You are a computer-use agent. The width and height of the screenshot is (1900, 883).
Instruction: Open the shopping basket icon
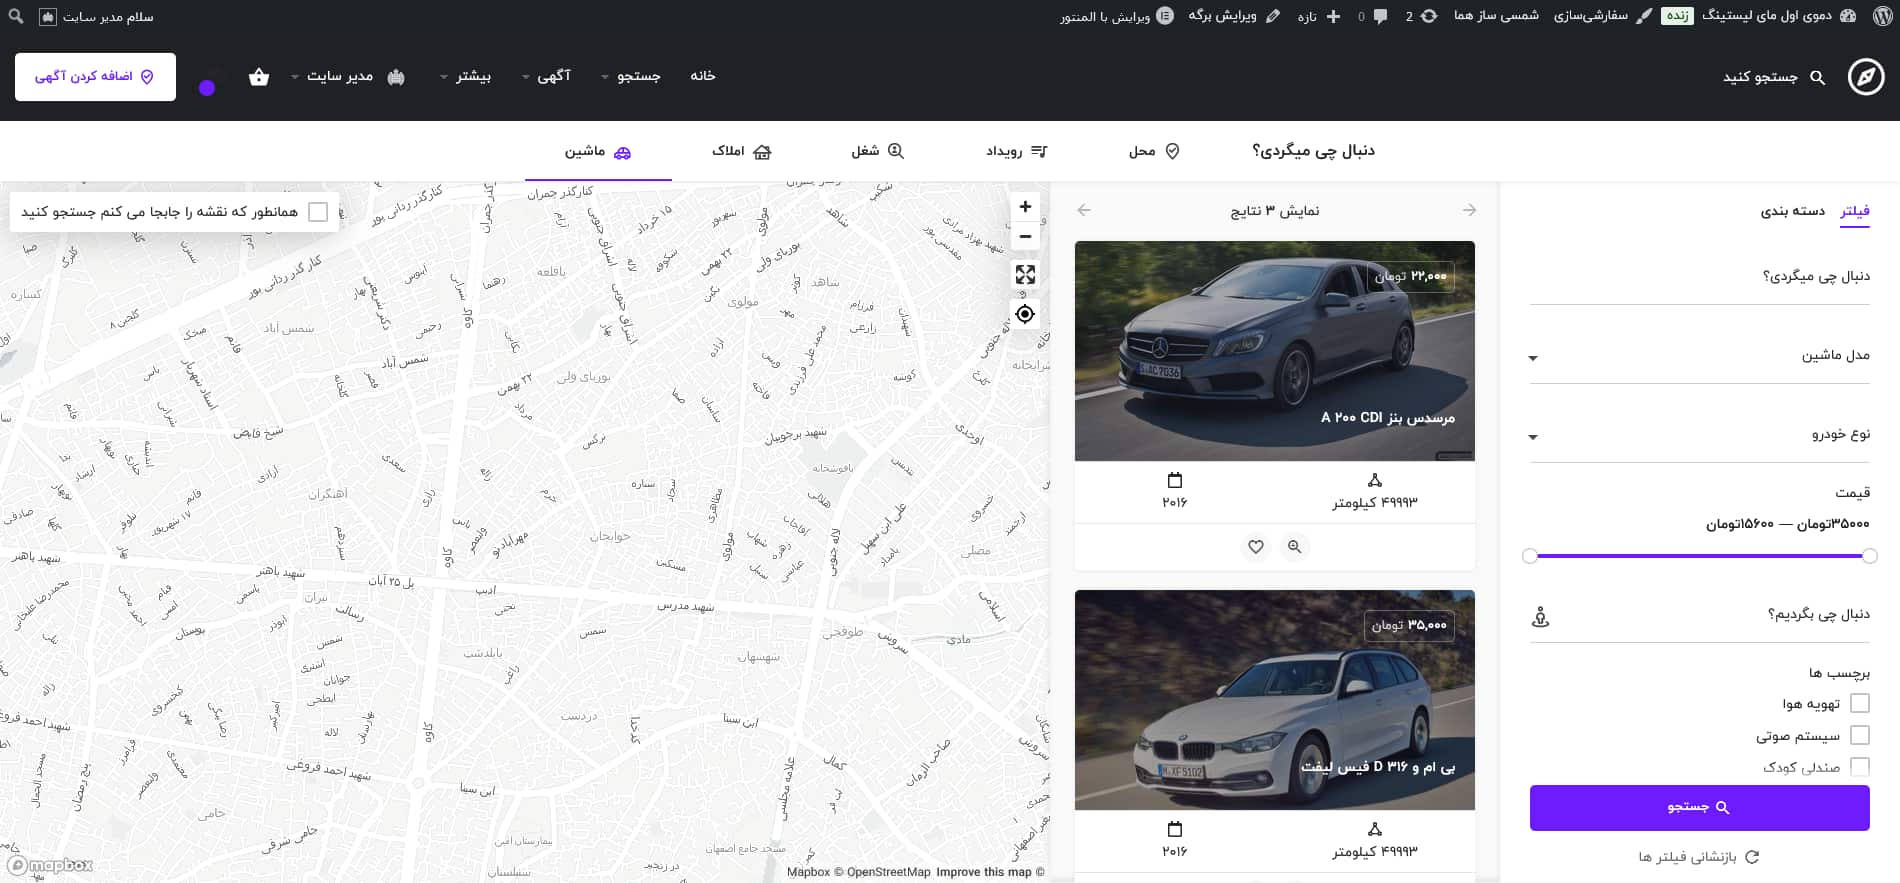(259, 77)
